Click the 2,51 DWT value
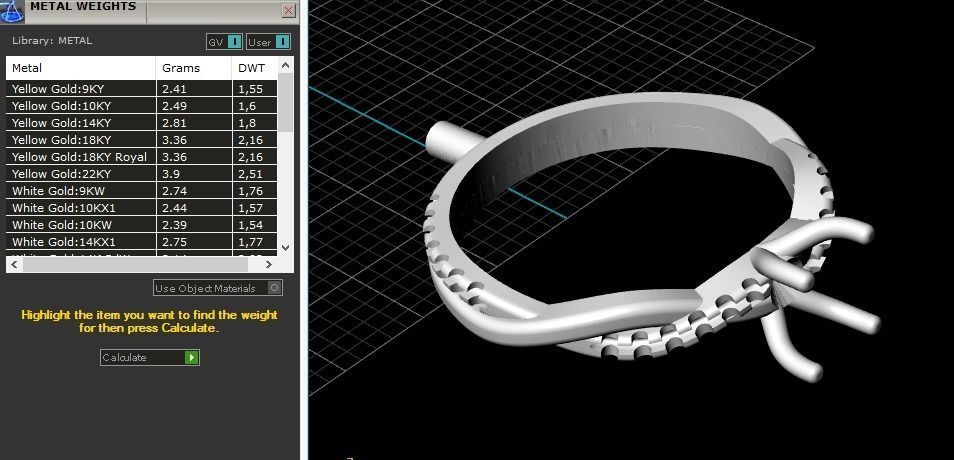This screenshot has width=954, height=460. [250, 174]
